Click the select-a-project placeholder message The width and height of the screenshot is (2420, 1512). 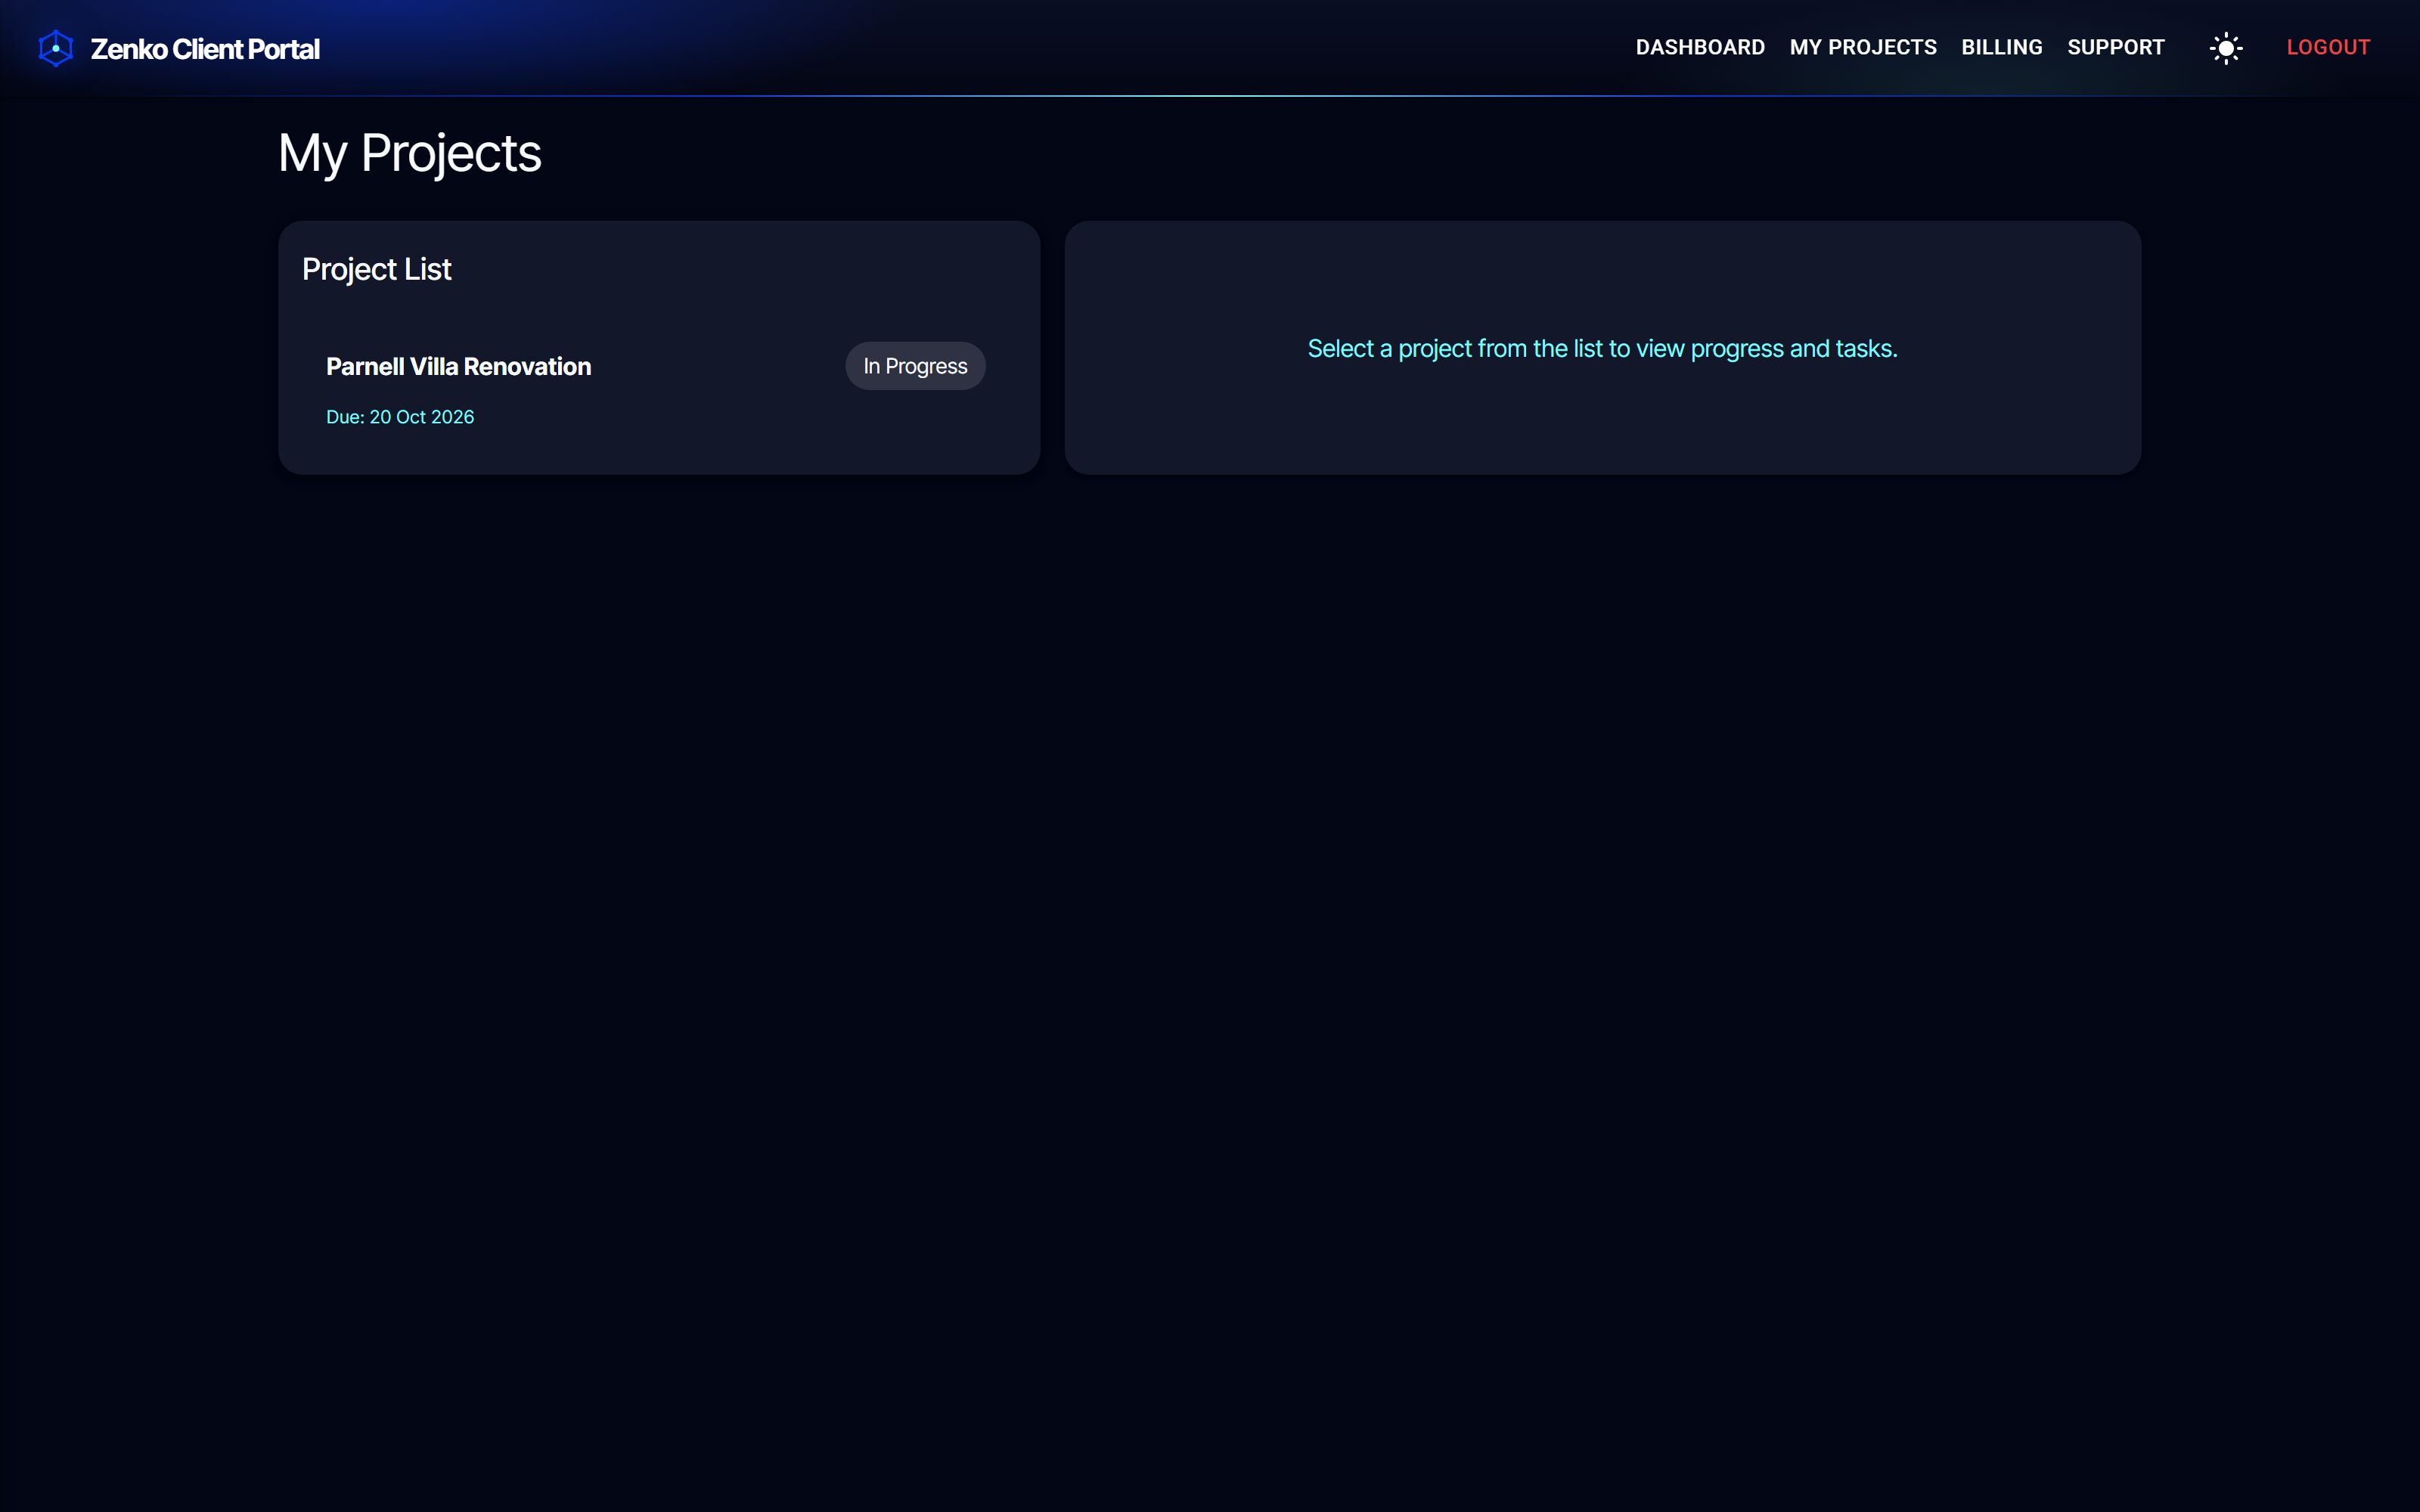[1602, 349]
